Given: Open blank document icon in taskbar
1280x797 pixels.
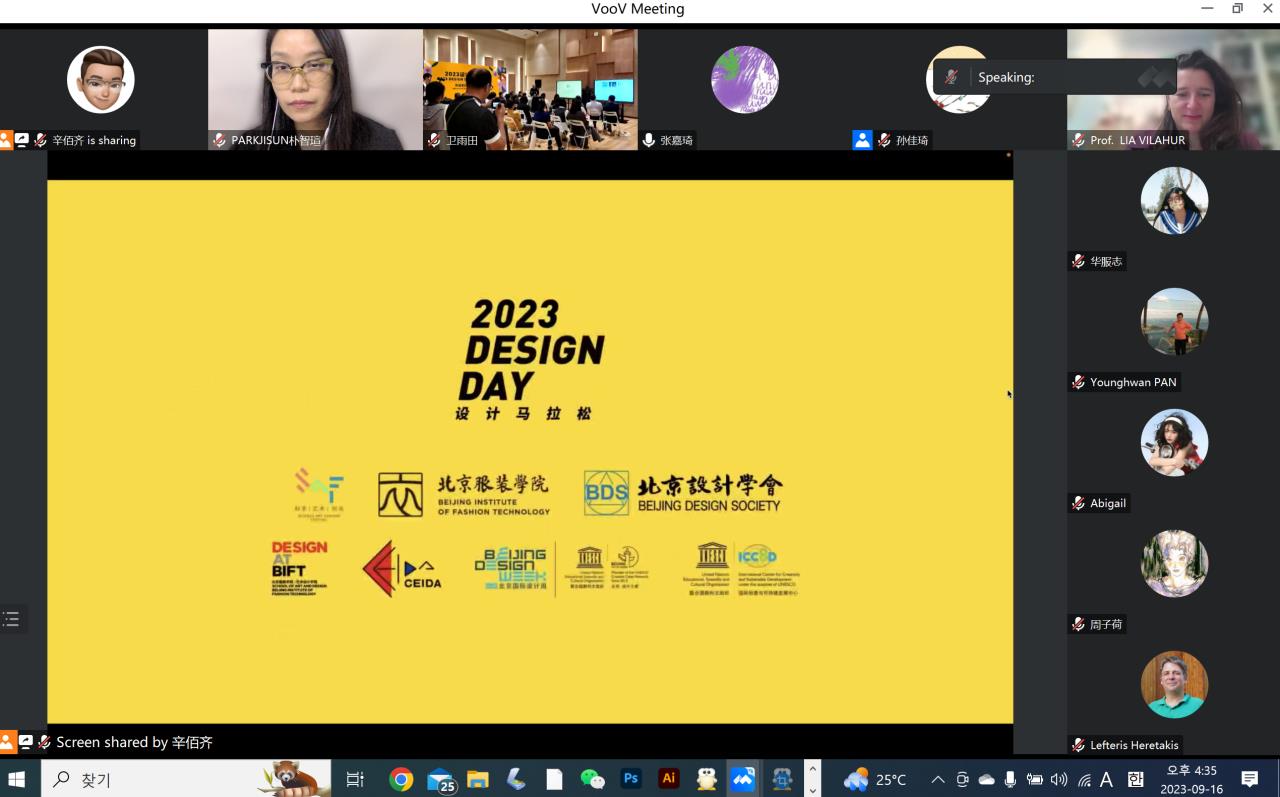Looking at the screenshot, I should click(554, 779).
